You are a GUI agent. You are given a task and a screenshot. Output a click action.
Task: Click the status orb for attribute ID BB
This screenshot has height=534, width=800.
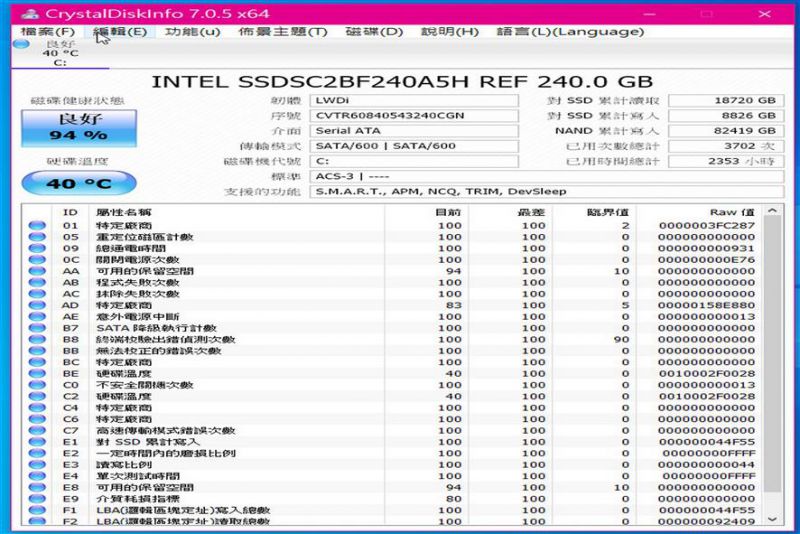[37, 351]
